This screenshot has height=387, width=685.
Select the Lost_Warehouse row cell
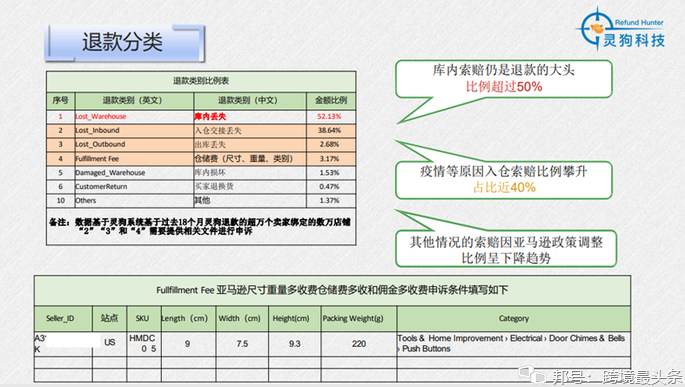134,117
